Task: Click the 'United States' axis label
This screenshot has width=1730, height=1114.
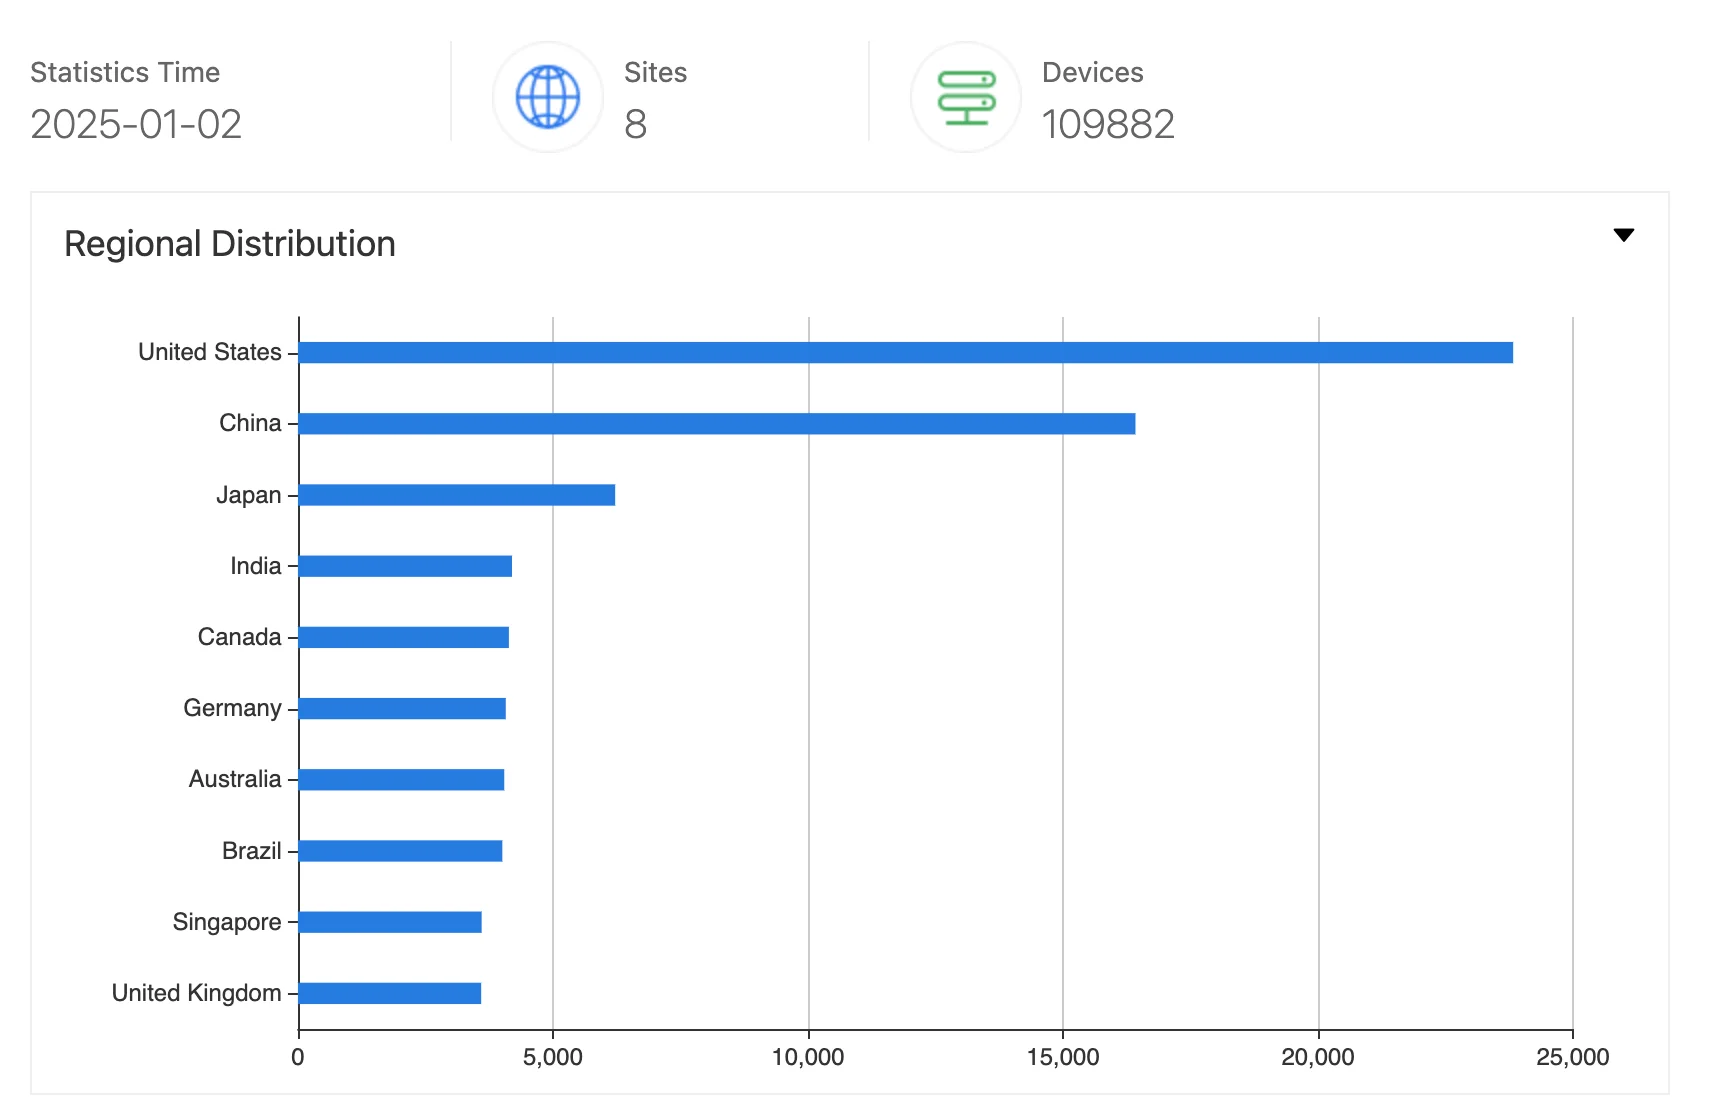Action: [x=210, y=352]
